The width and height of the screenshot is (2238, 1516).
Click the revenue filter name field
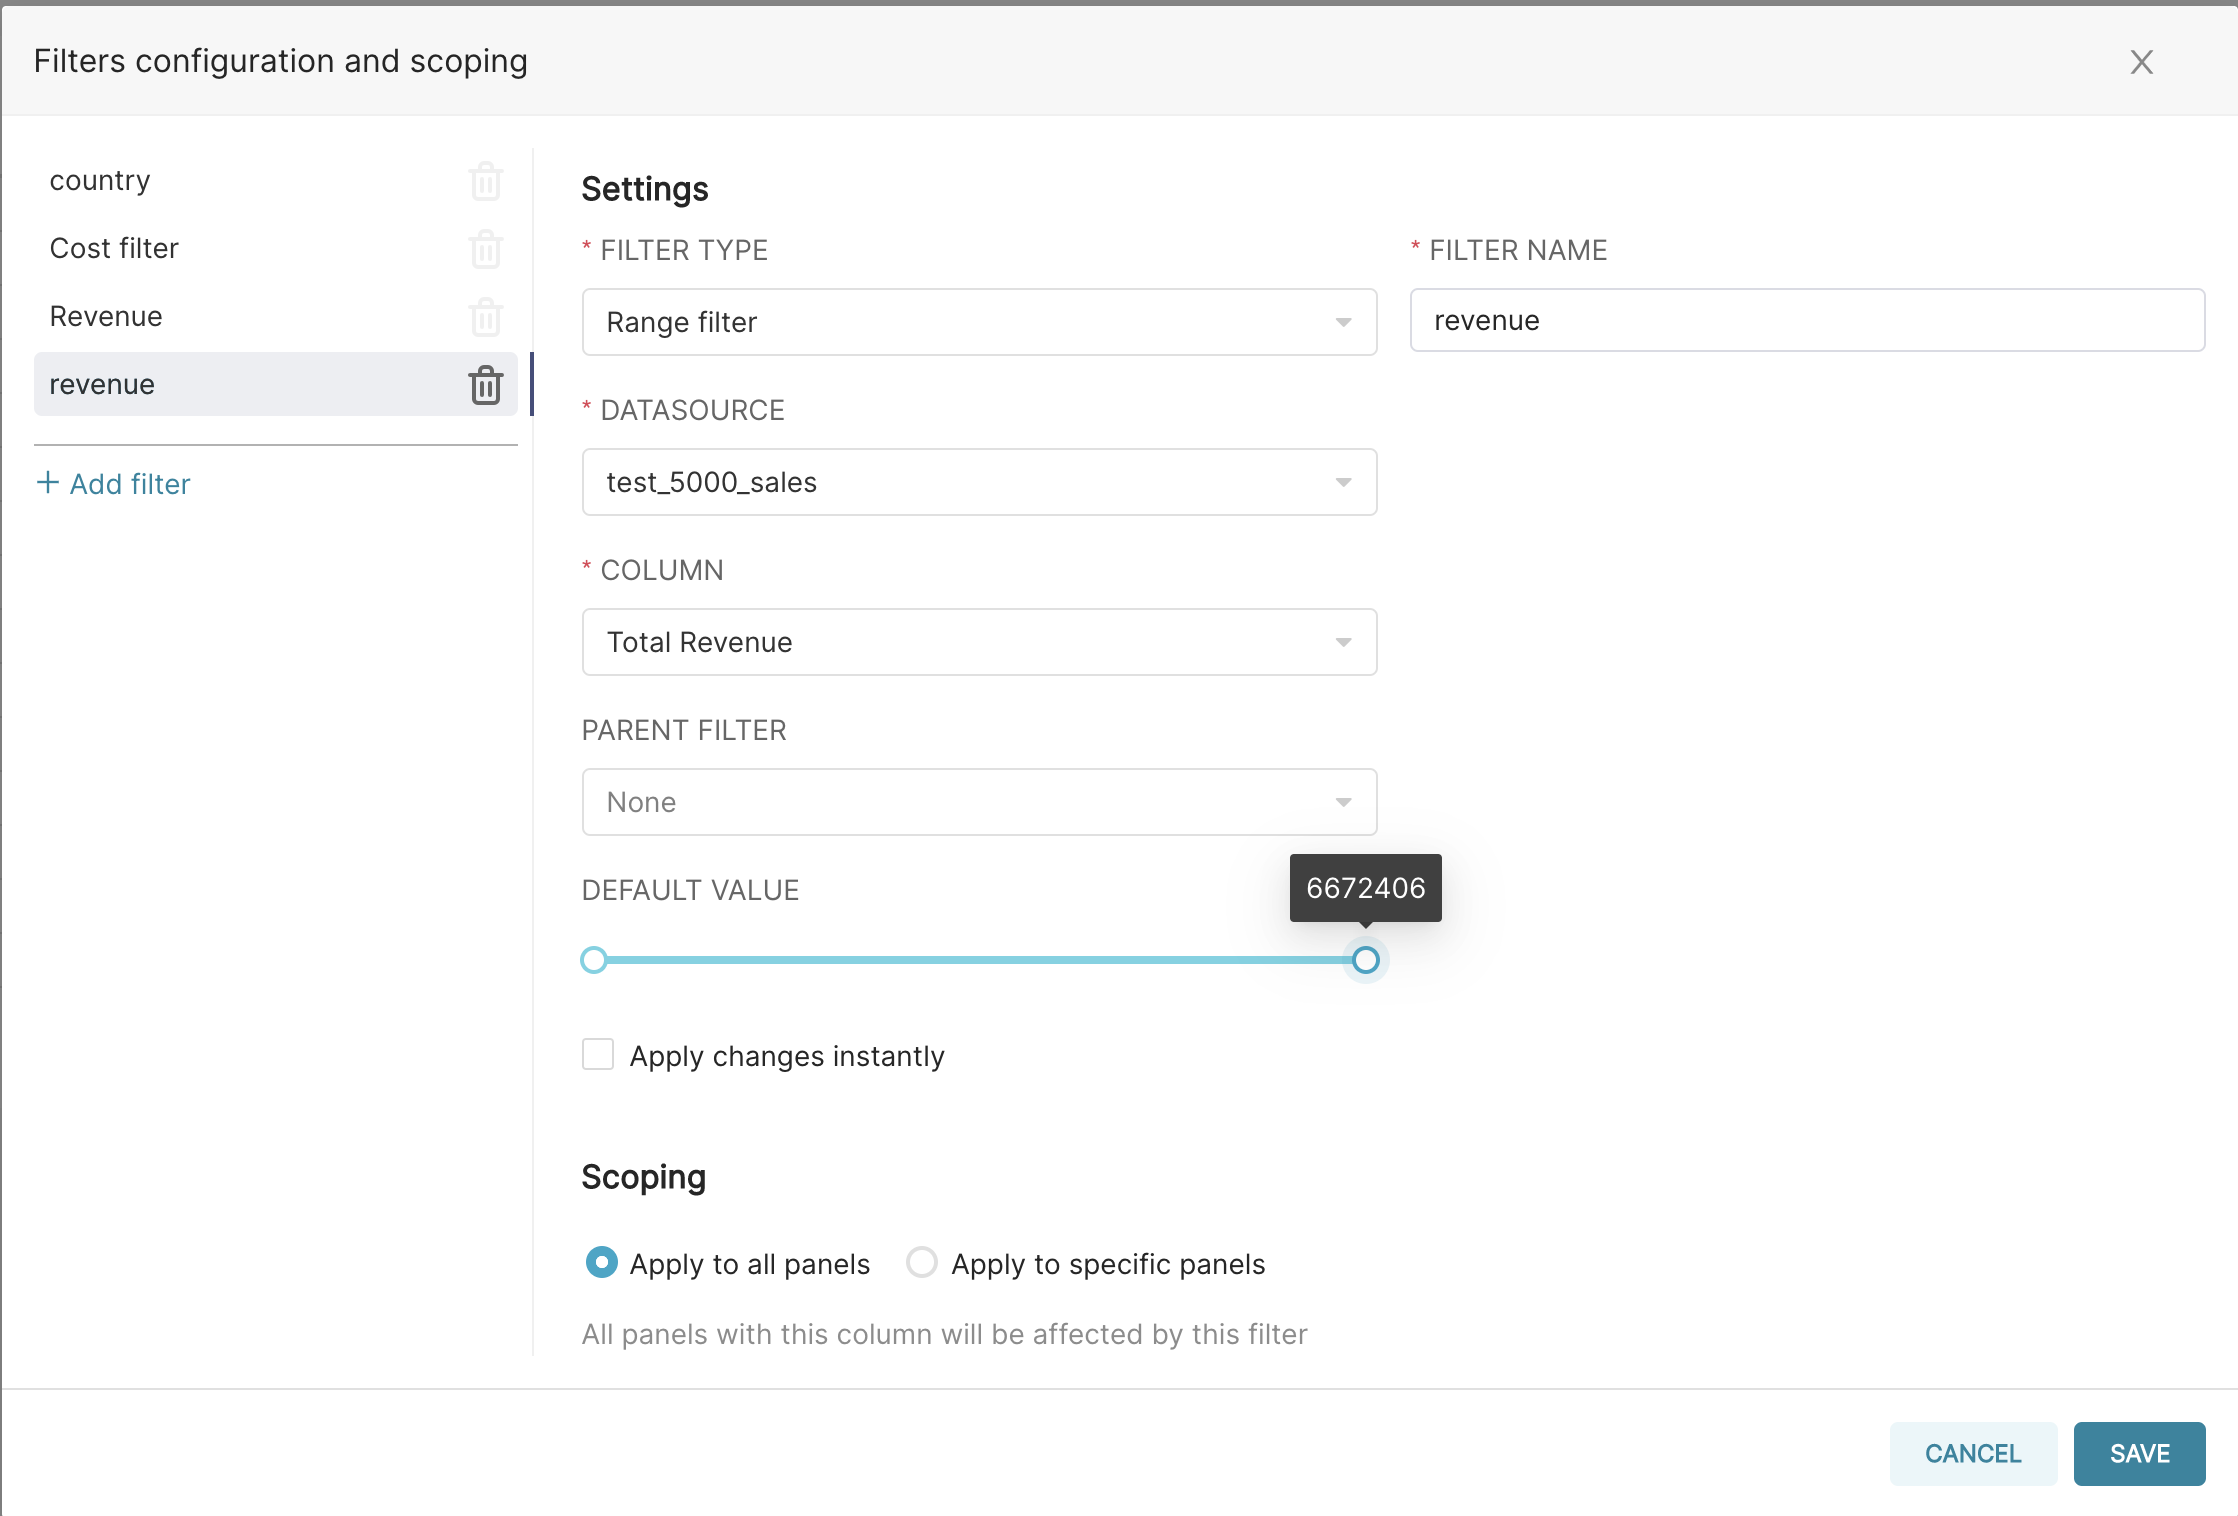click(1805, 320)
